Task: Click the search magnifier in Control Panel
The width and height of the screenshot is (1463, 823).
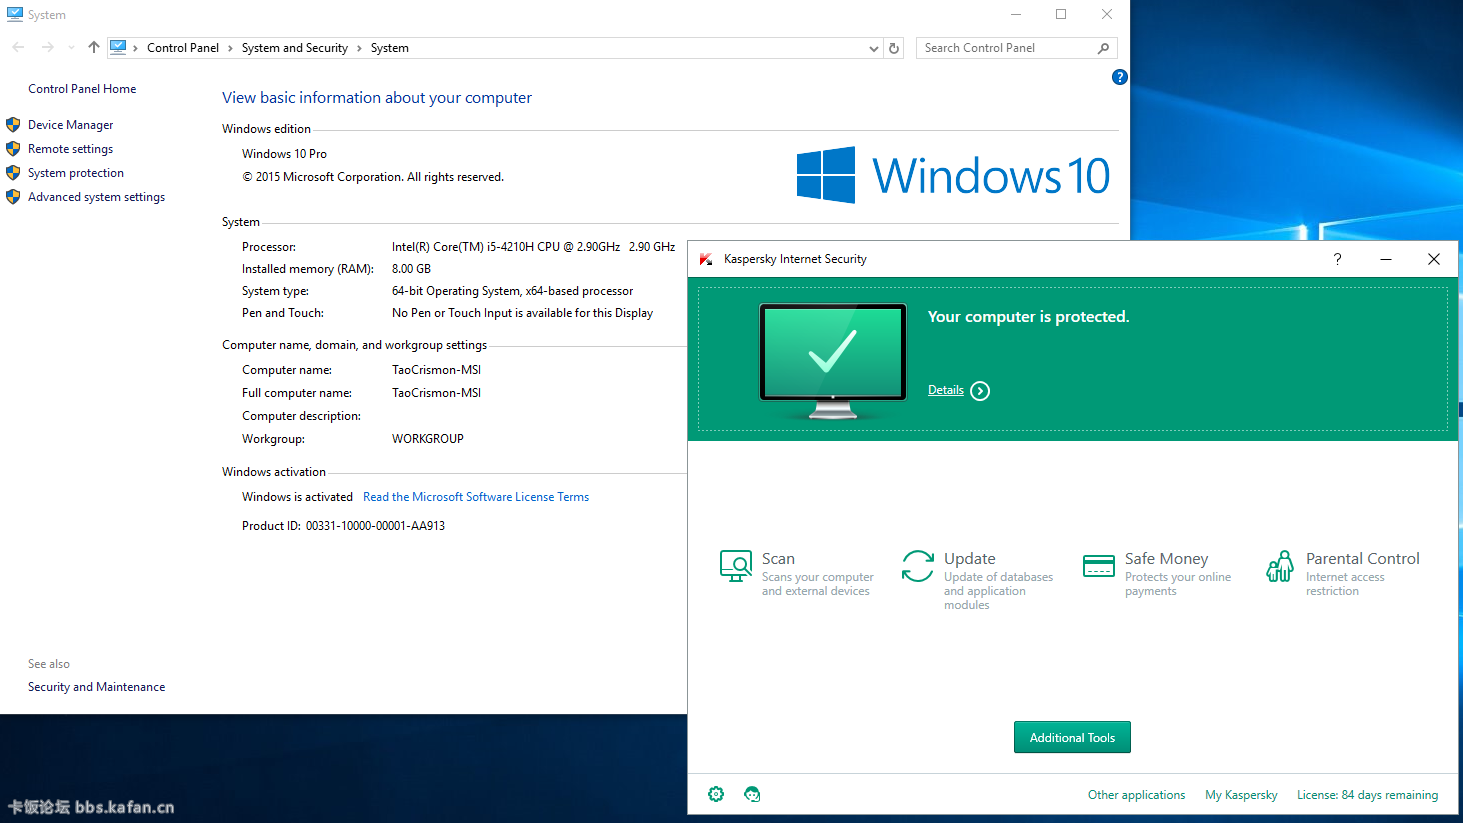Action: [x=1104, y=48]
